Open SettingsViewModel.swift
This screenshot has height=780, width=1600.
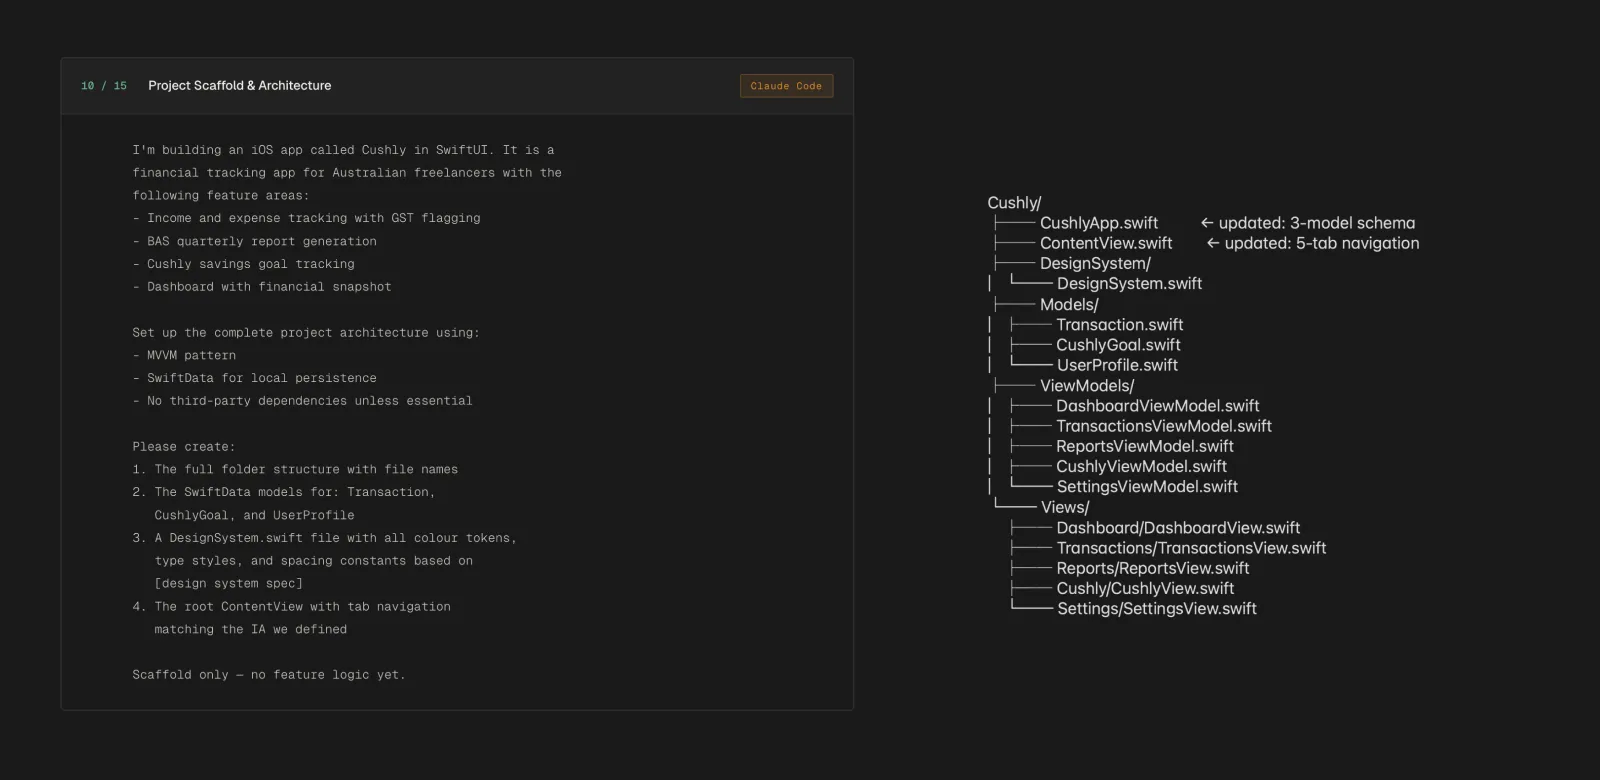click(x=1147, y=487)
